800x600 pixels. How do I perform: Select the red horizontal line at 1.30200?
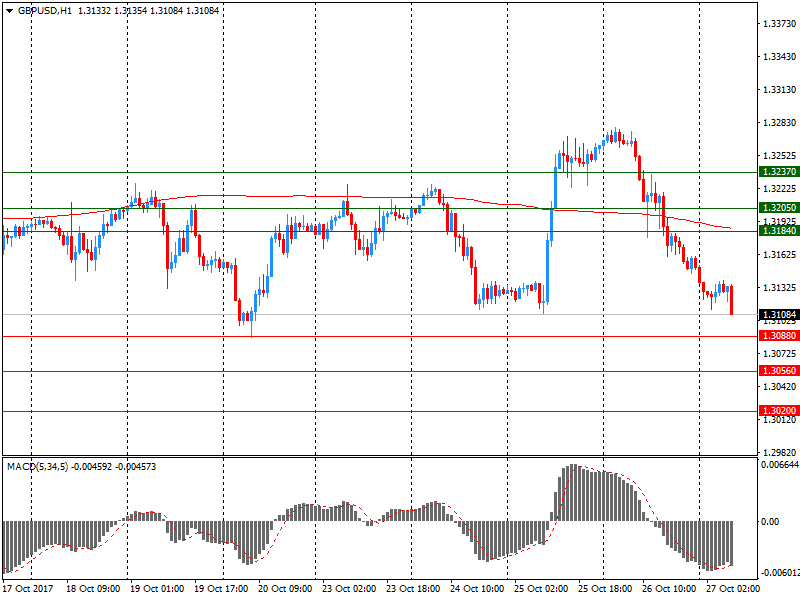pyautogui.click(x=380, y=411)
